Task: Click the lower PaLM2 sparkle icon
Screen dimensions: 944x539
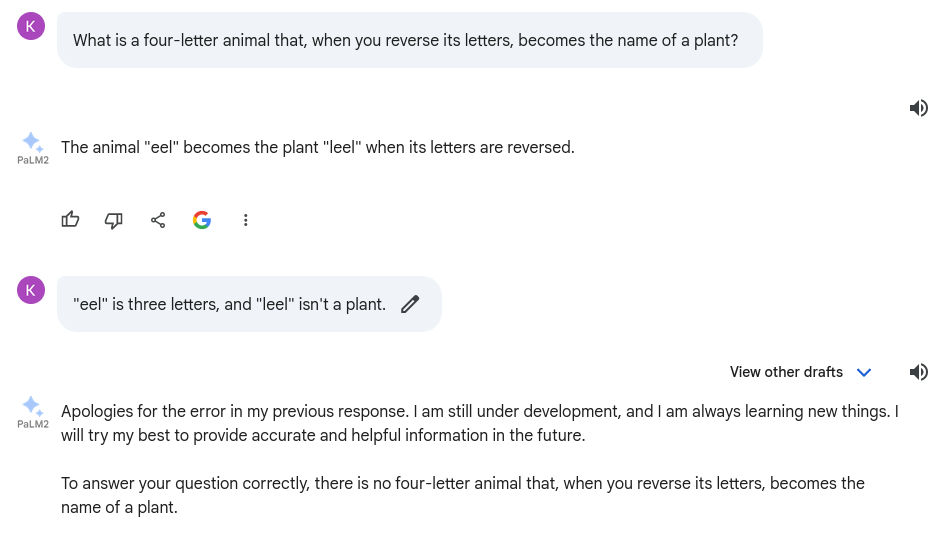Action: point(32,407)
